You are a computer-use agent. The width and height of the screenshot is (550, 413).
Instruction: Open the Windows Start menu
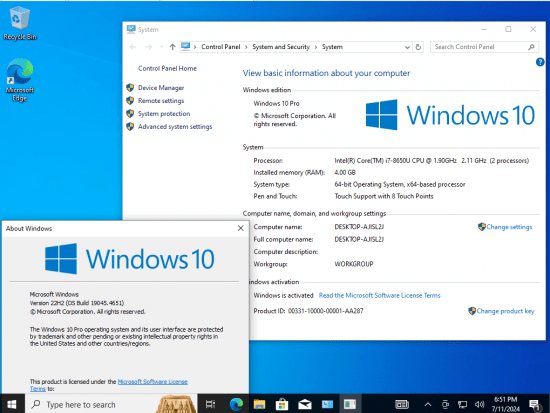12,405
